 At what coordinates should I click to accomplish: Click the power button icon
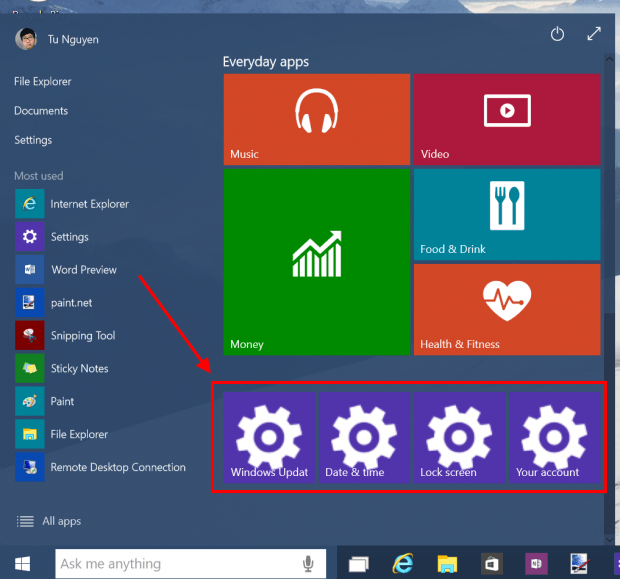point(557,34)
